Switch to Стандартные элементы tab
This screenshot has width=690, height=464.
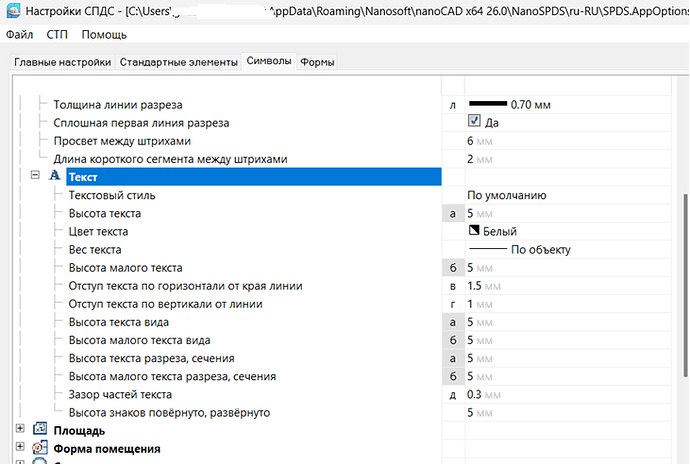click(x=179, y=62)
